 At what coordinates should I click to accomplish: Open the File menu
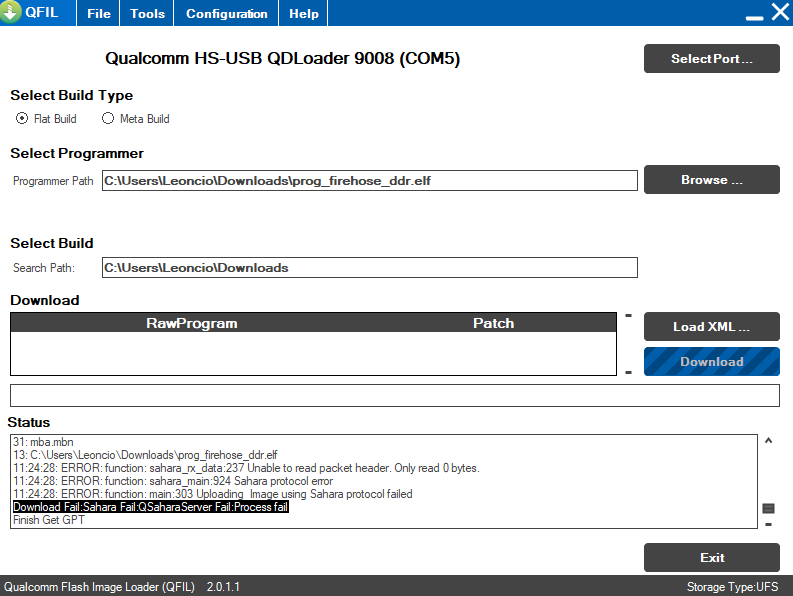click(x=99, y=13)
